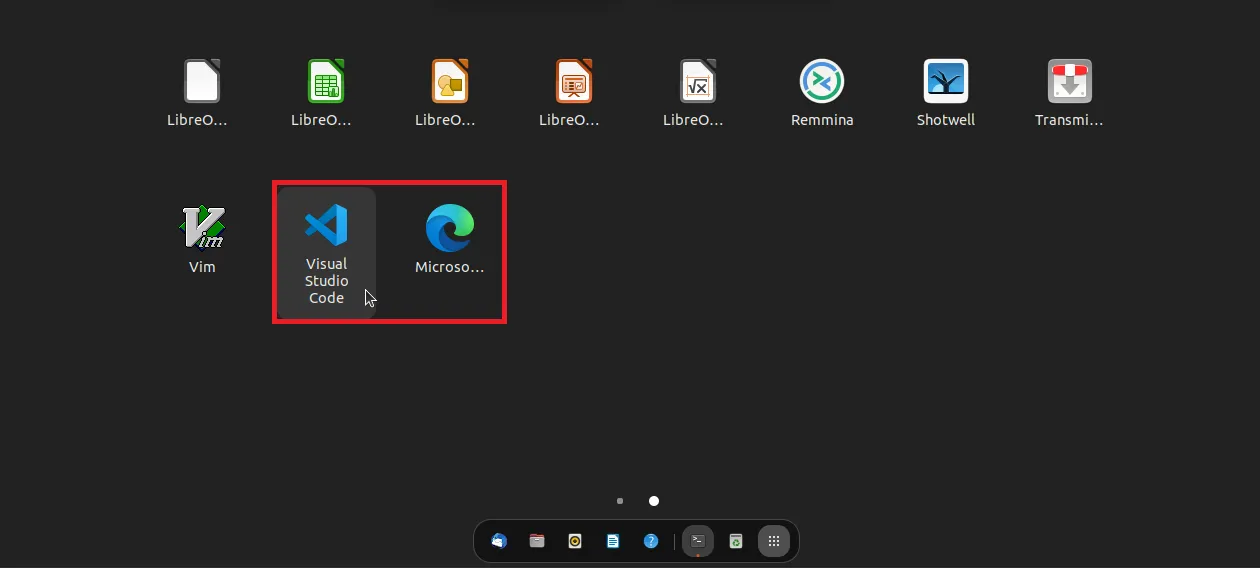Launch LibreOffice Math formula icon
The image size is (1260, 568).
tap(698, 81)
